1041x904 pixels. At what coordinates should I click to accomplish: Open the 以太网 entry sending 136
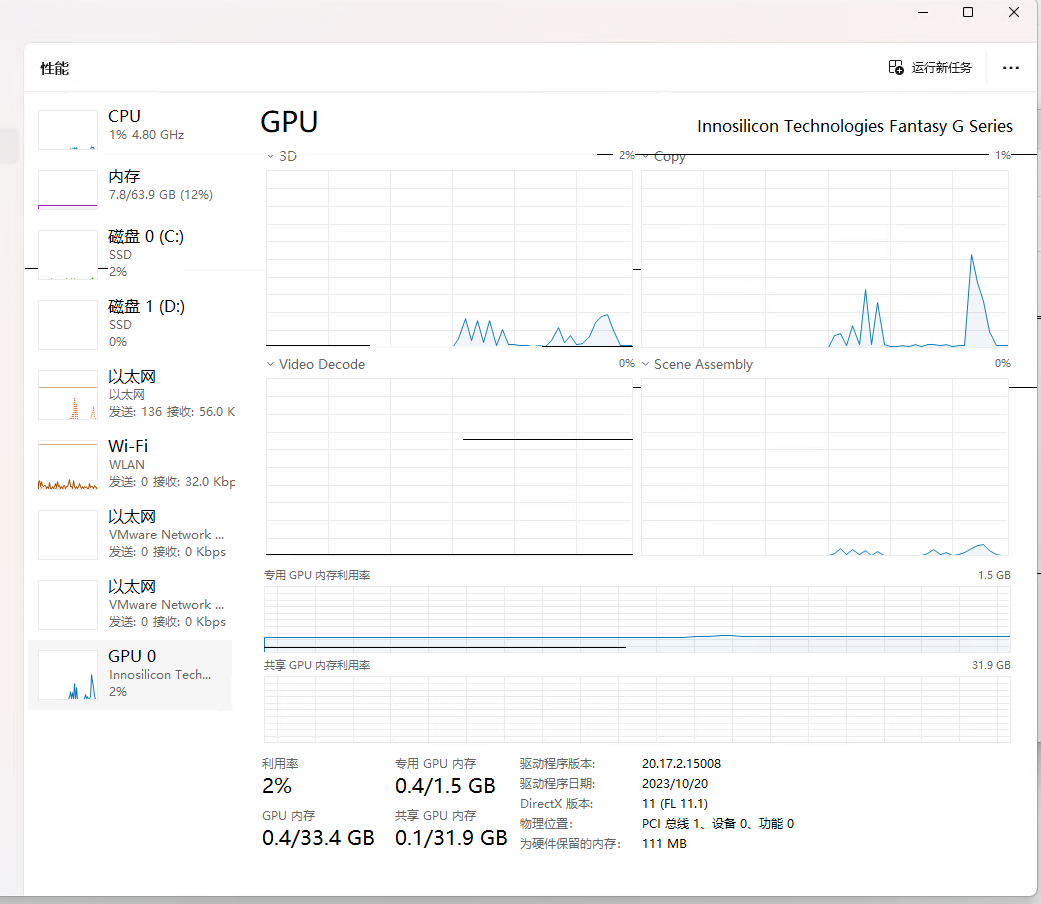click(130, 394)
